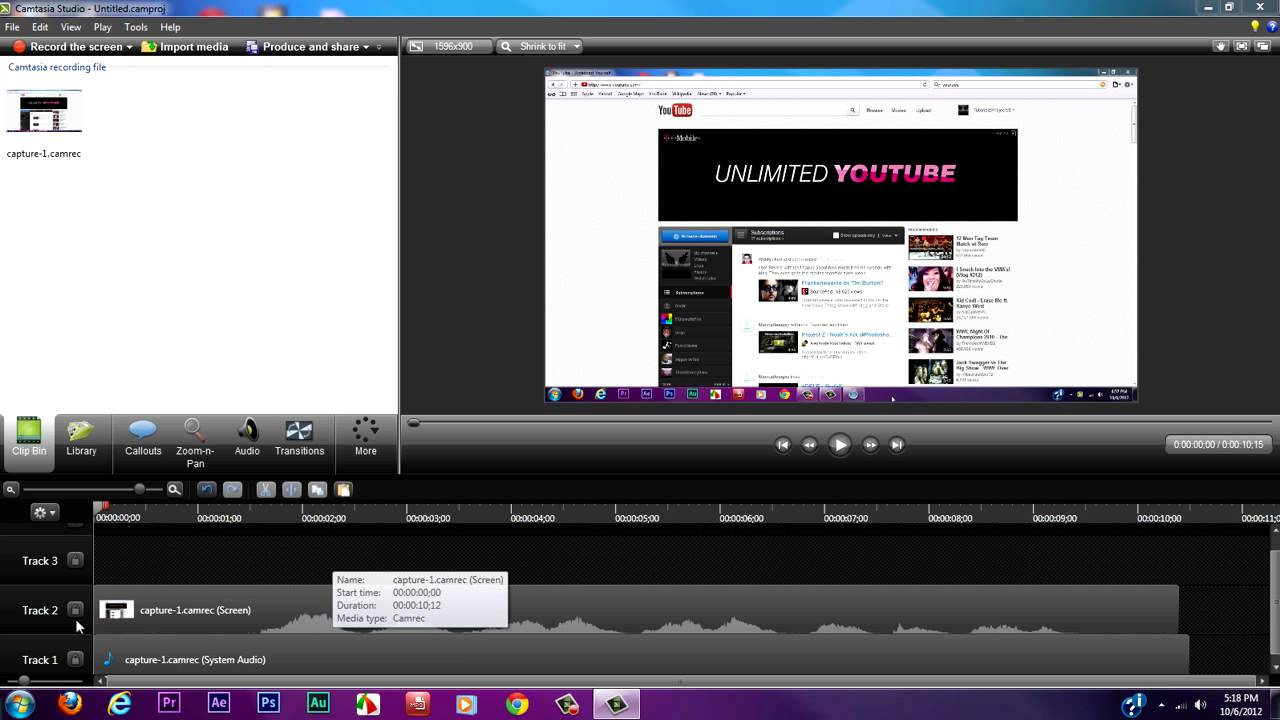Open the Zoom-n-Pan tool
Viewport: 1280px width, 720px height.
tap(195, 442)
